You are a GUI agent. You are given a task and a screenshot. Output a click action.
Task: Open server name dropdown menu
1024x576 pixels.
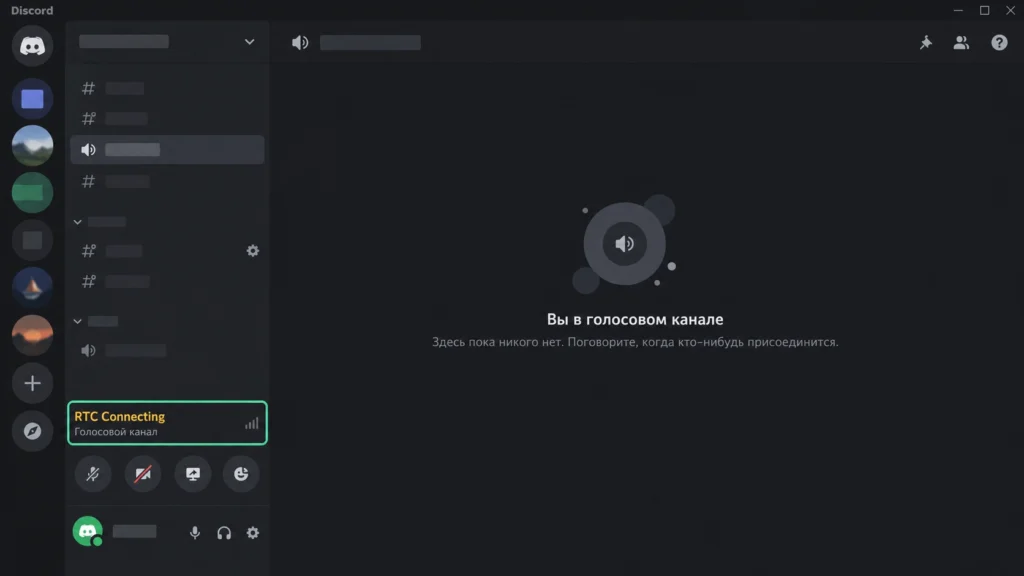point(249,42)
